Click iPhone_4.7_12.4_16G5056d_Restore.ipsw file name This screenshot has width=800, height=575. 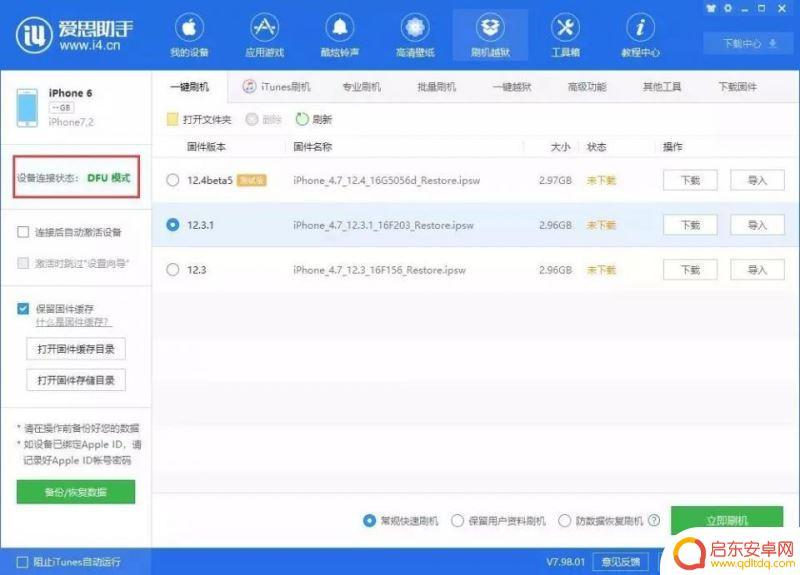tap(386, 180)
